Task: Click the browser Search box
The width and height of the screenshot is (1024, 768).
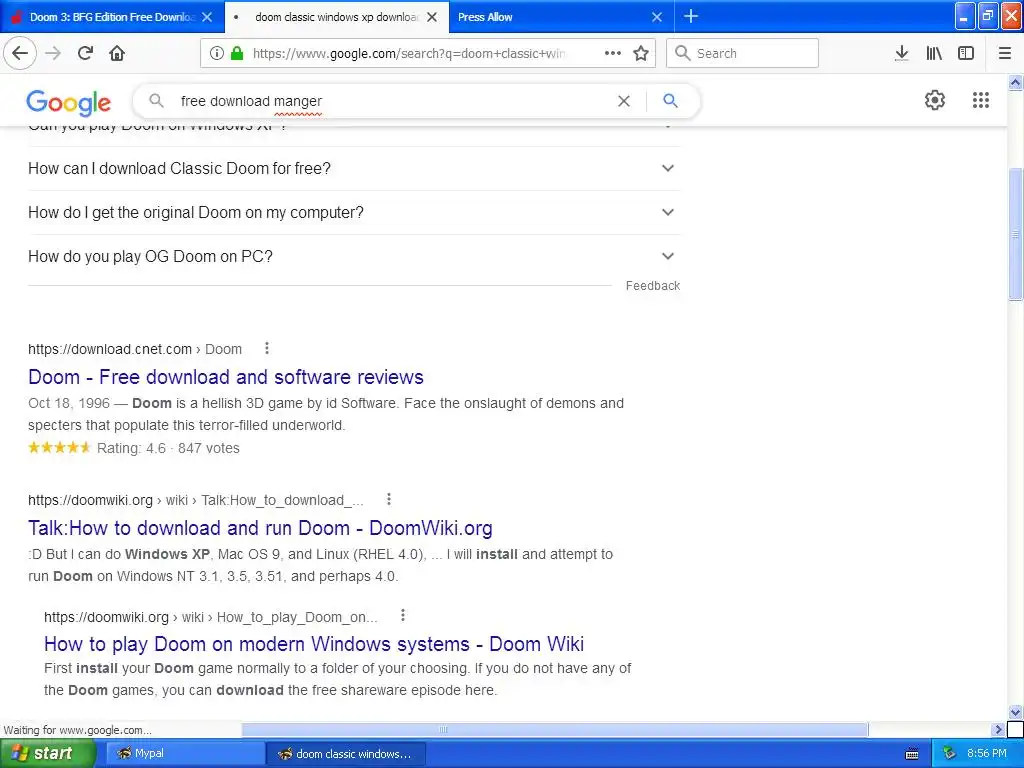Action: (x=743, y=53)
